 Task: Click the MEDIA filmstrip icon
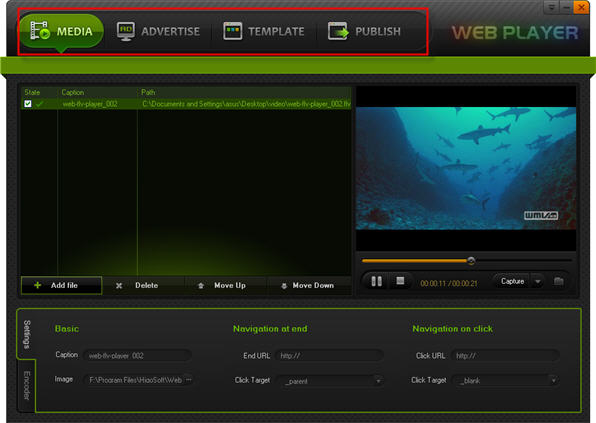[x=40, y=30]
